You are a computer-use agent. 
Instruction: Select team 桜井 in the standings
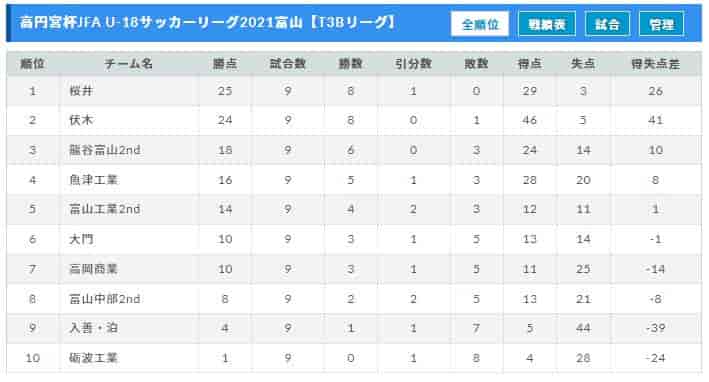(x=81, y=91)
